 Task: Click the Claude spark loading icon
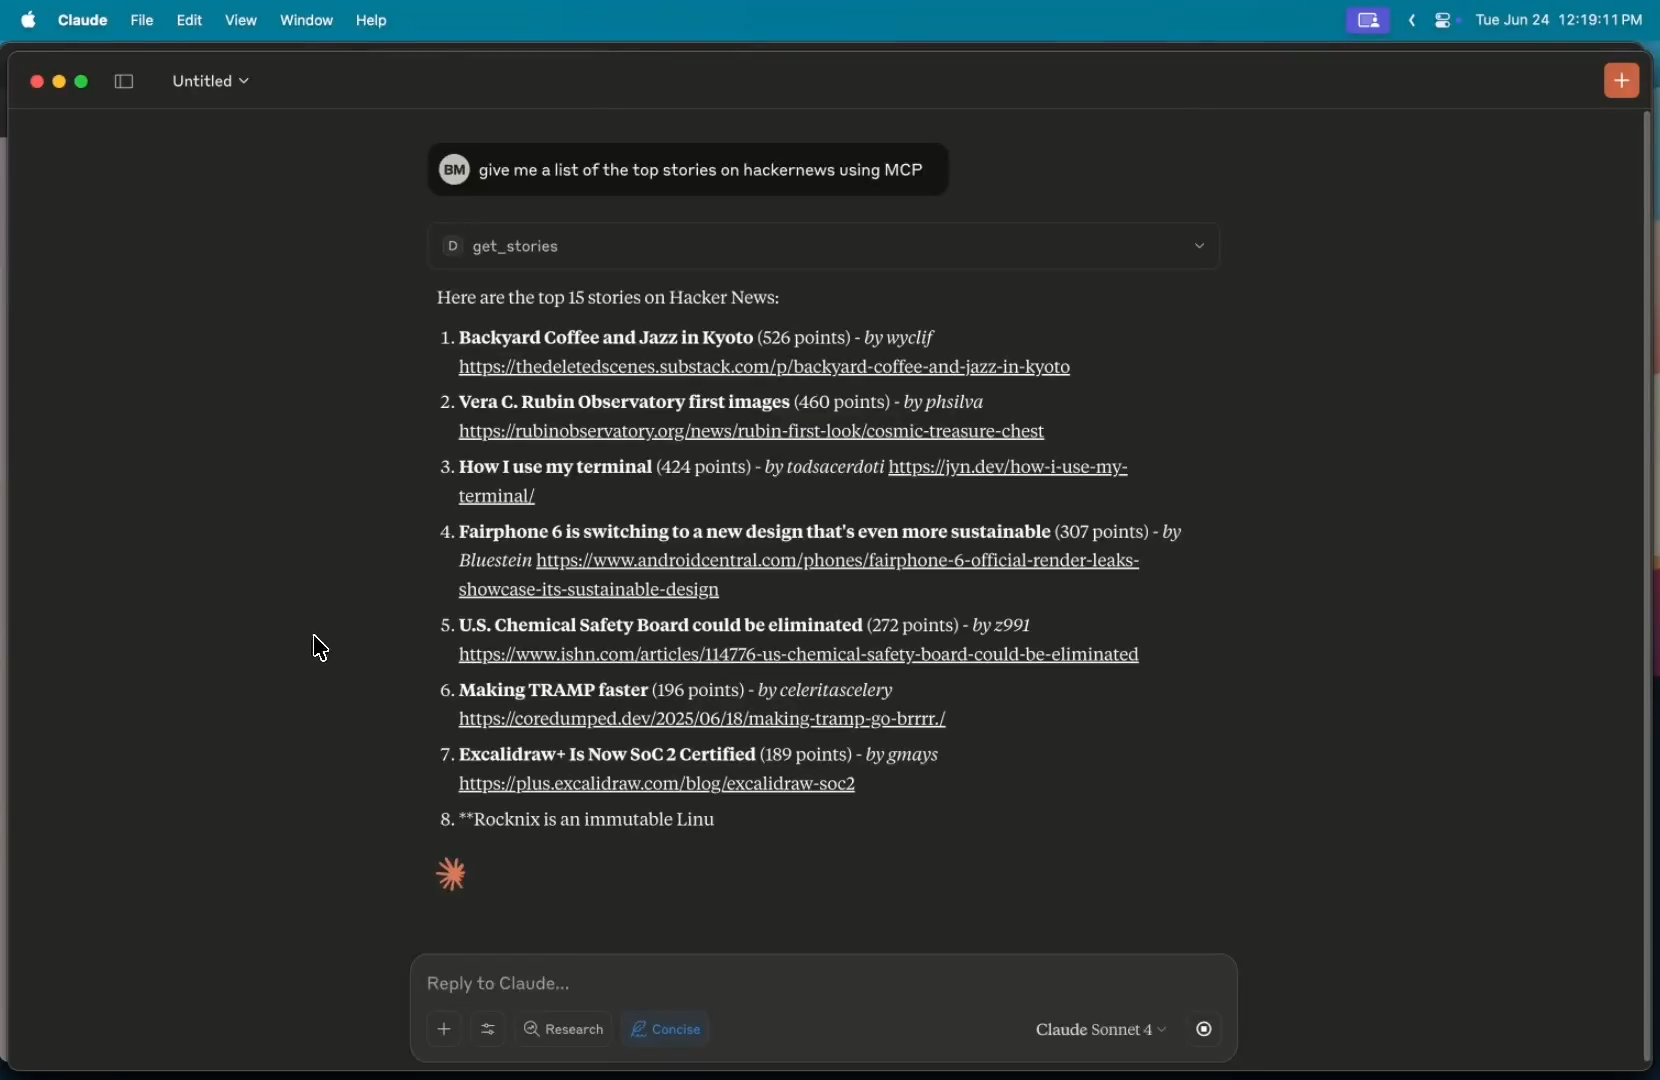click(452, 875)
